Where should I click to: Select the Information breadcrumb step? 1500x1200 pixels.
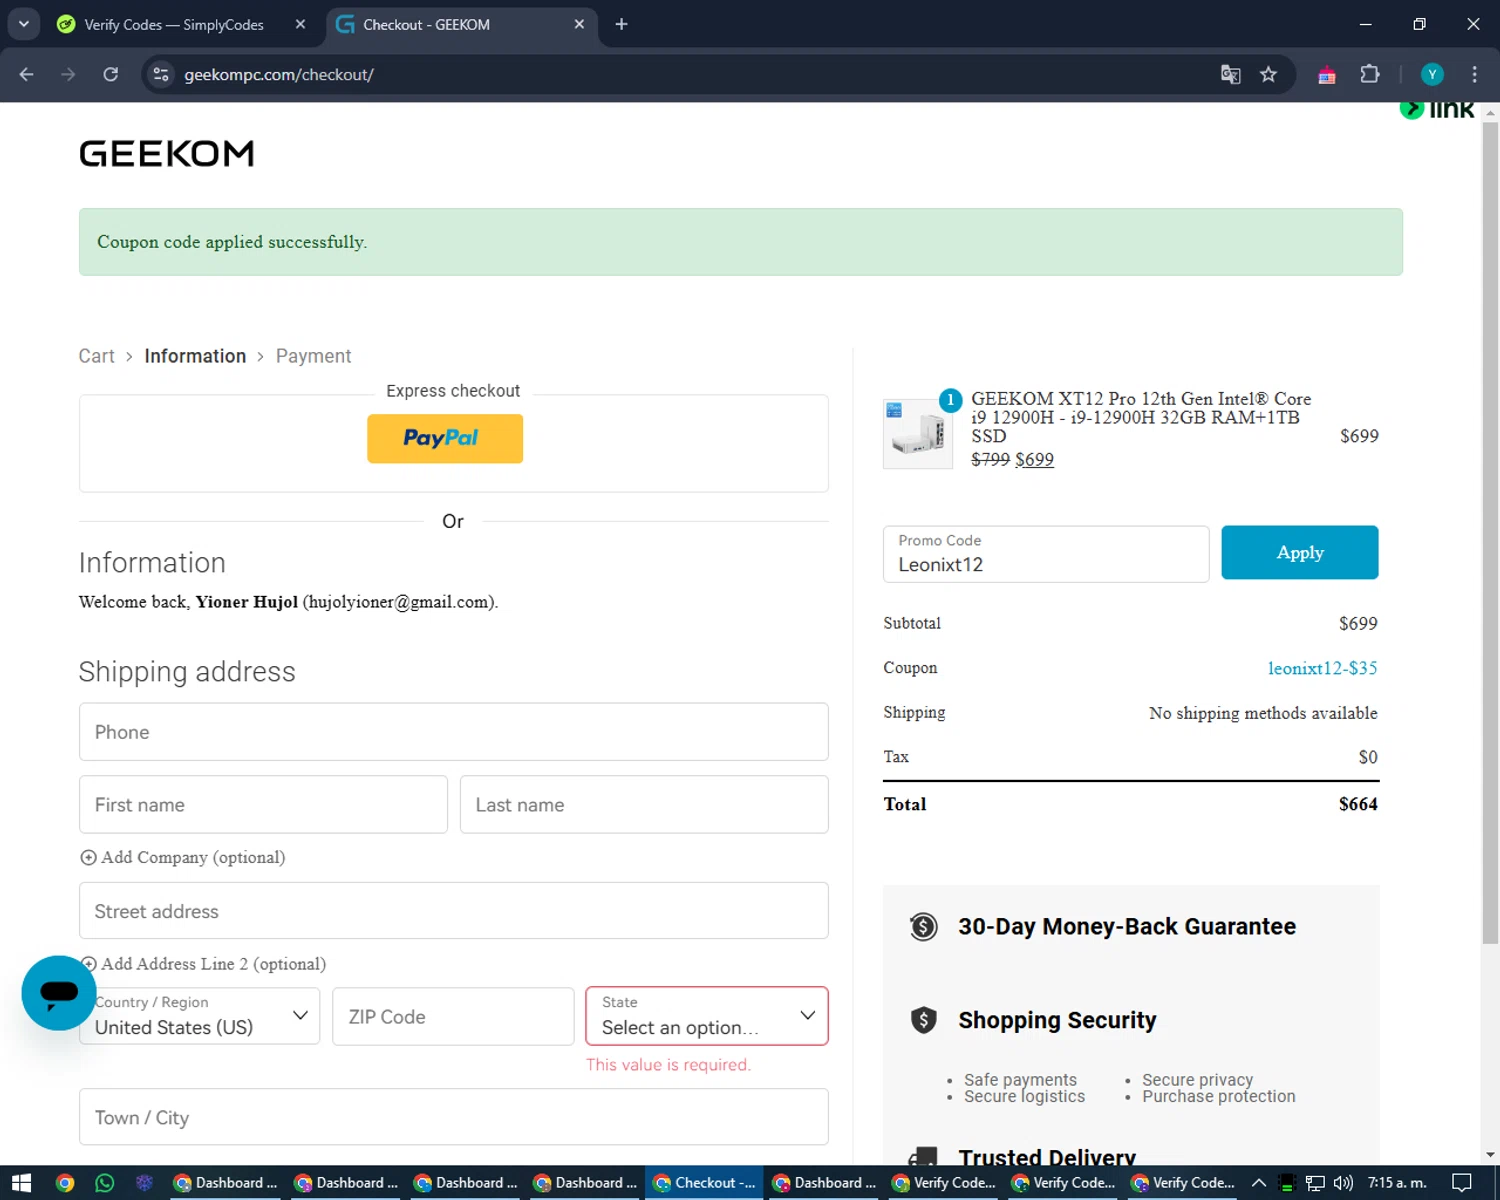coord(195,356)
